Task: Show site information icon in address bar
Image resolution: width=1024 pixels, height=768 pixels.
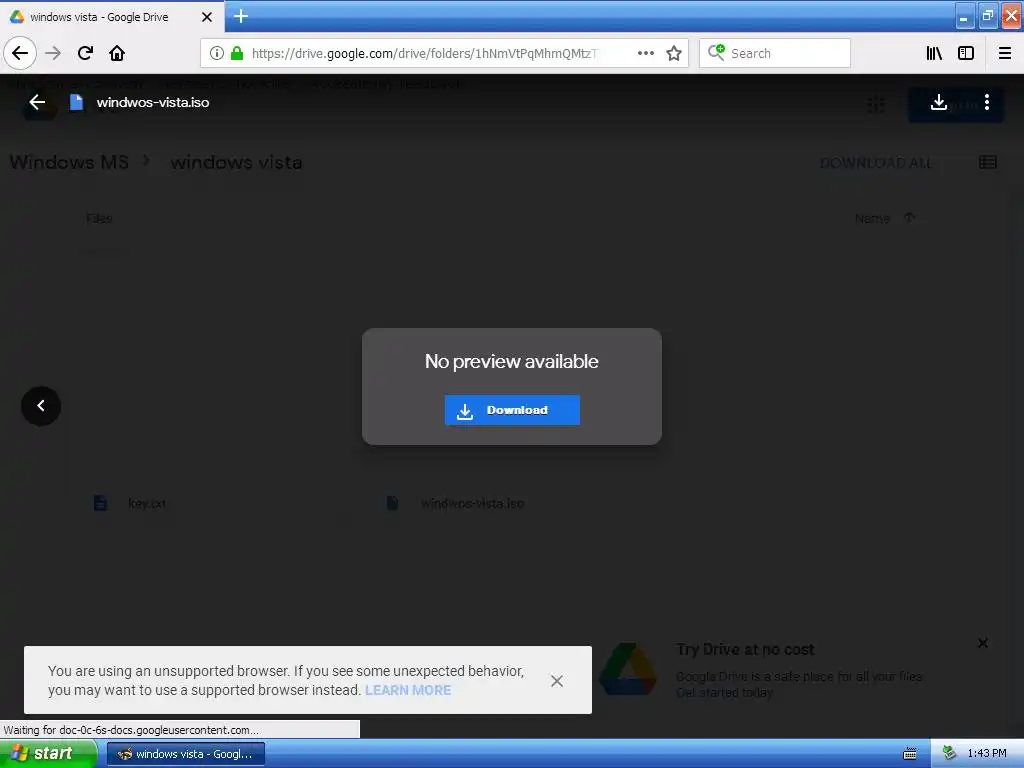Action: tap(217, 53)
